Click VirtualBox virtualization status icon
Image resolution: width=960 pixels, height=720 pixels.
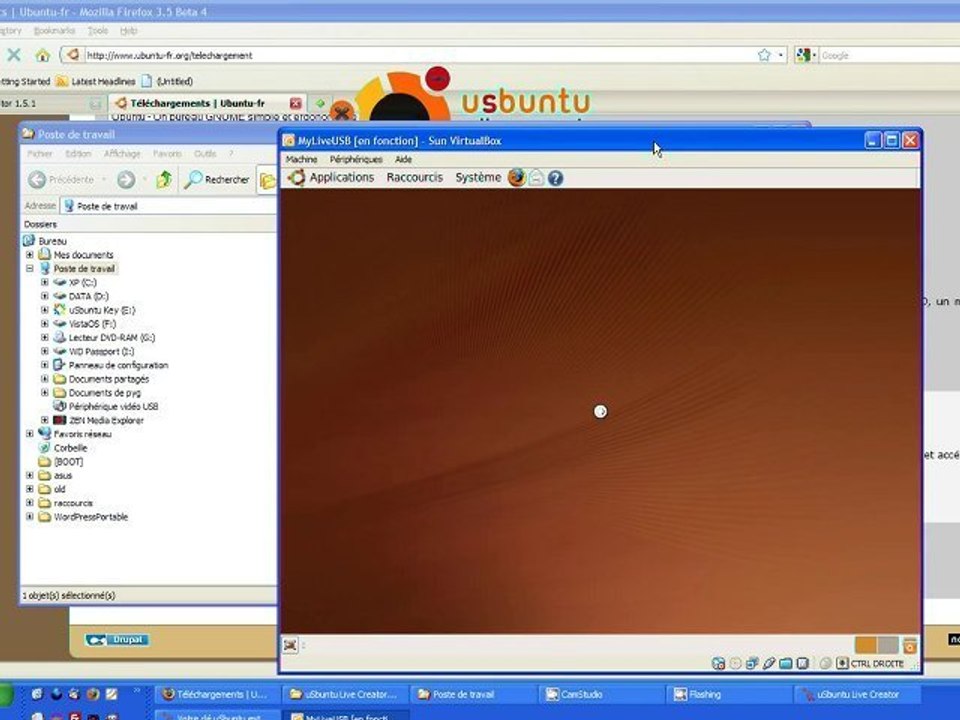point(803,663)
